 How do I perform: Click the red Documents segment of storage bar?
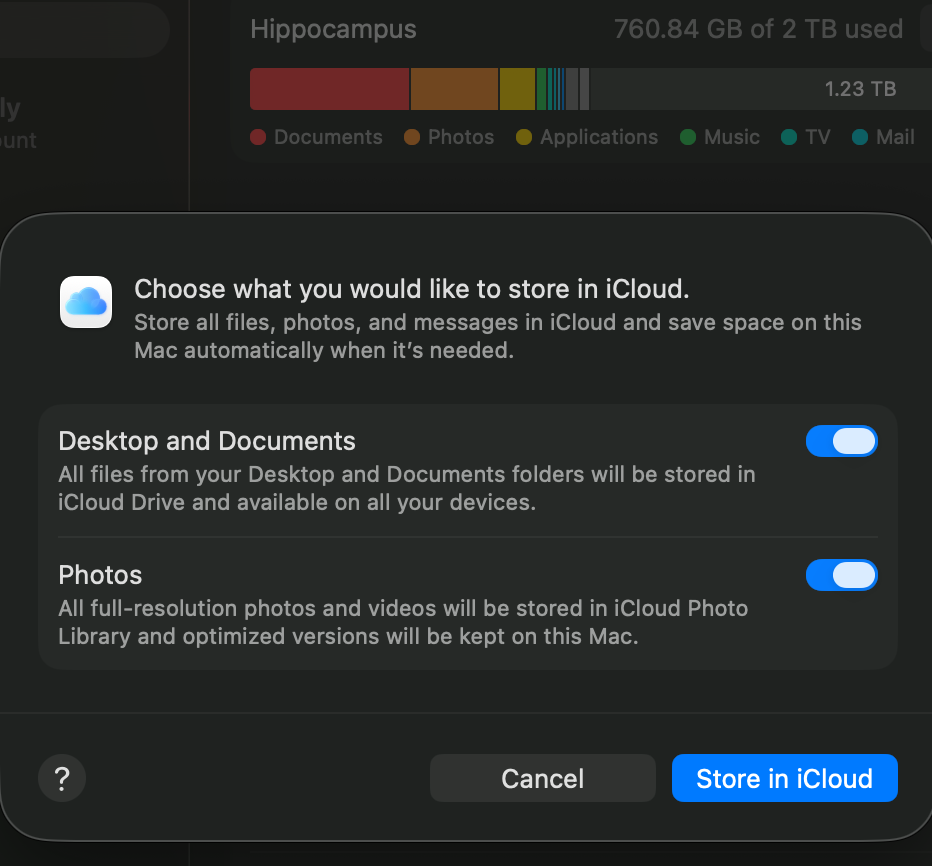click(x=329, y=89)
